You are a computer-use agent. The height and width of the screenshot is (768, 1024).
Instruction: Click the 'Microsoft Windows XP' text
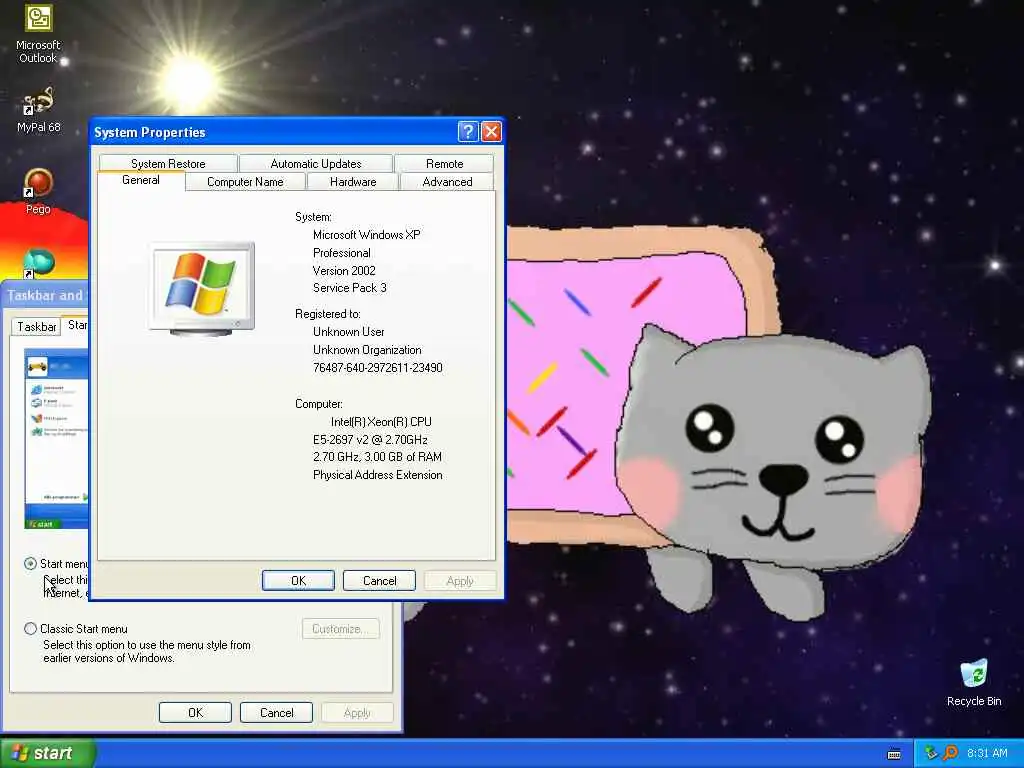point(366,234)
